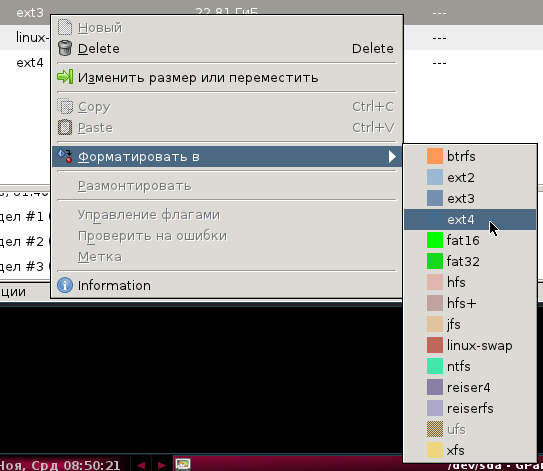This screenshot has width=543, height=471.
Task: Click the left red arrow in taskbar
Action: tap(141, 465)
